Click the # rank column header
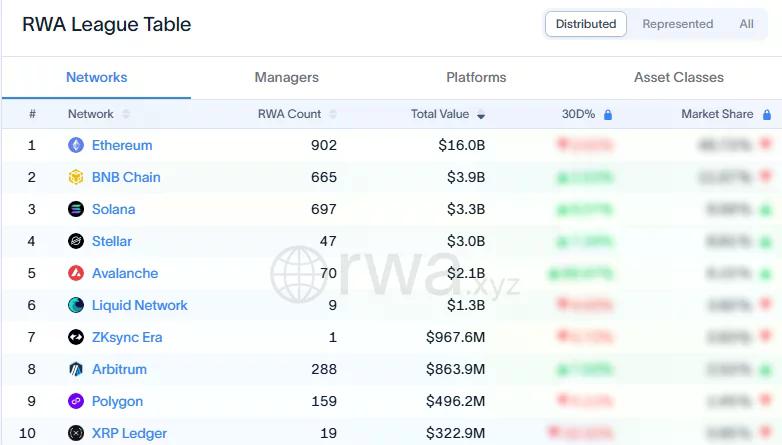This screenshot has height=445, width=782. [x=32, y=114]
